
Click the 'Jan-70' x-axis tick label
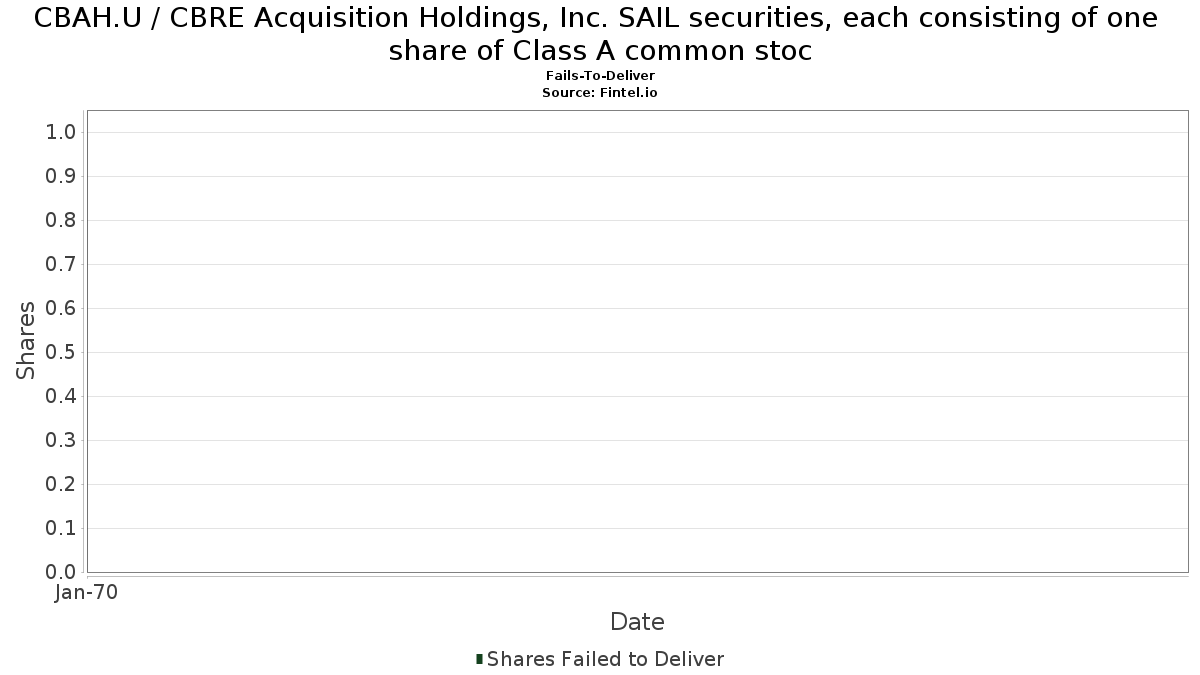pyautogui.click(x=87, y=592)
